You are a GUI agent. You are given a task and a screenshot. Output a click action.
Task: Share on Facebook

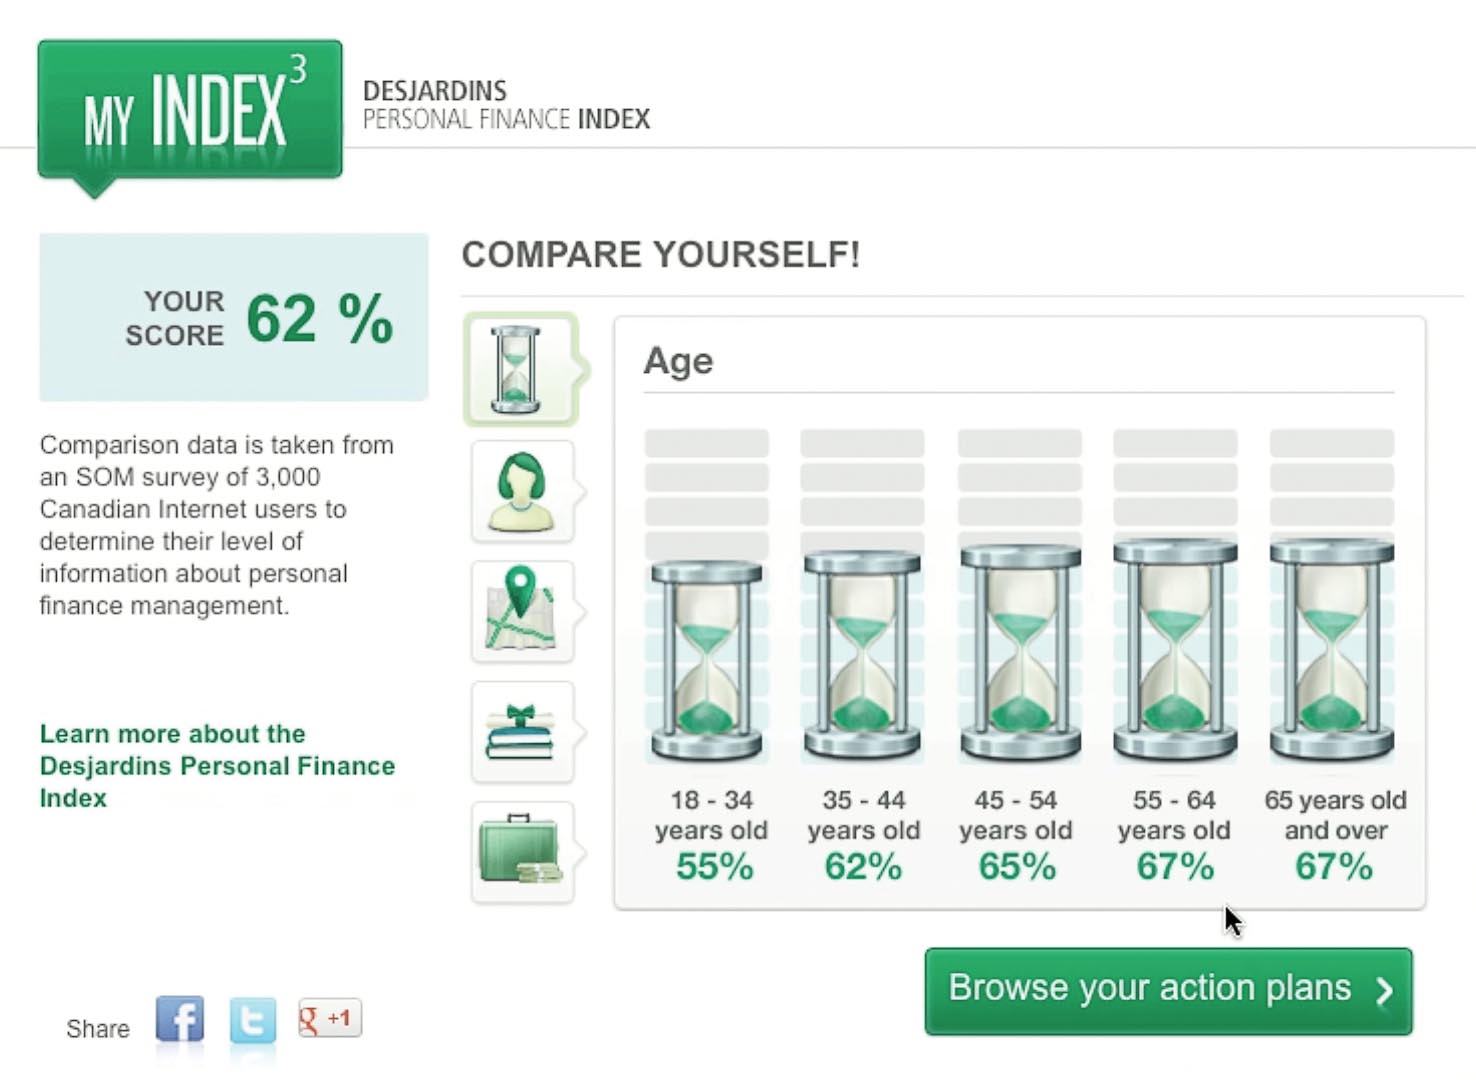coord(180,1020)
